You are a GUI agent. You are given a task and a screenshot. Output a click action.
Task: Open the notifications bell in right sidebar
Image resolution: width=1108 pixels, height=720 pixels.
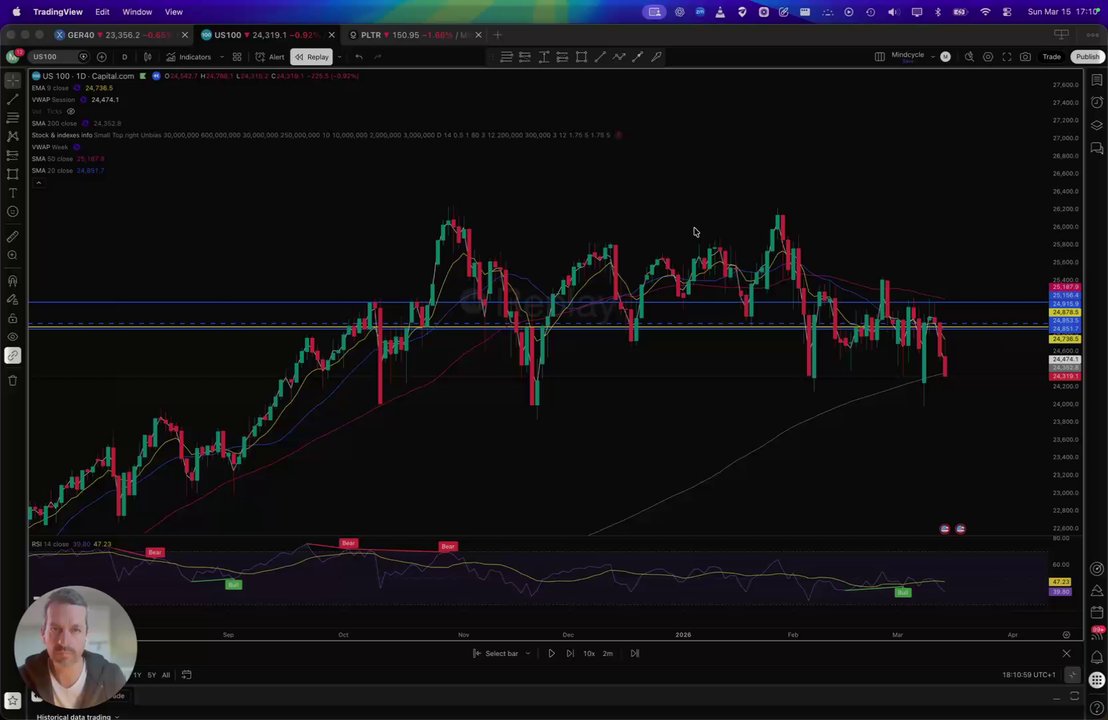coord(1097,657)
